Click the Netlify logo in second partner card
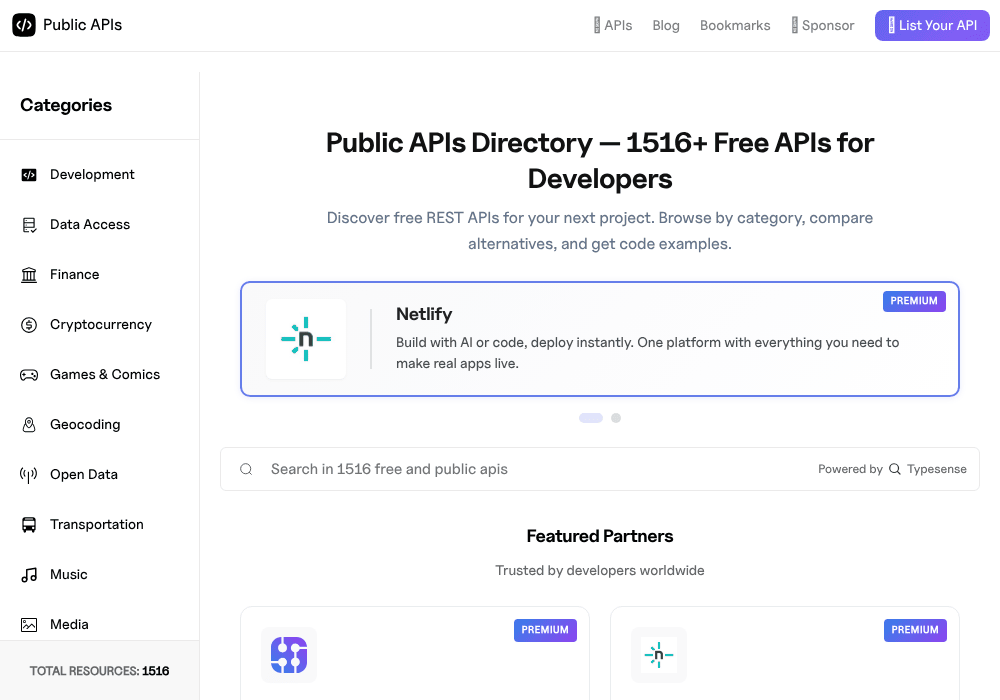This screenshot has height=700, width=1000. 659,655
